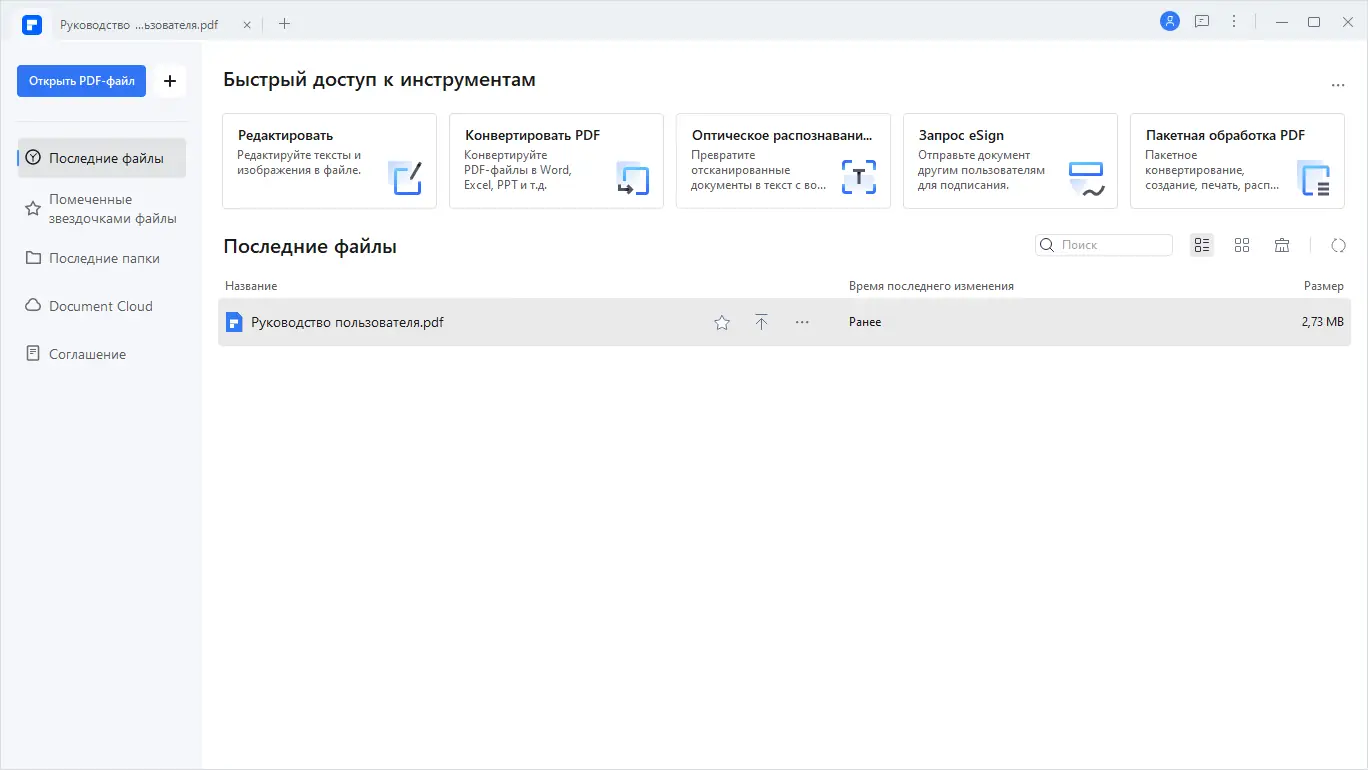The image size is (1368, 770).
Task: Launch the Convert PDF tool
Action: [556, 160]
